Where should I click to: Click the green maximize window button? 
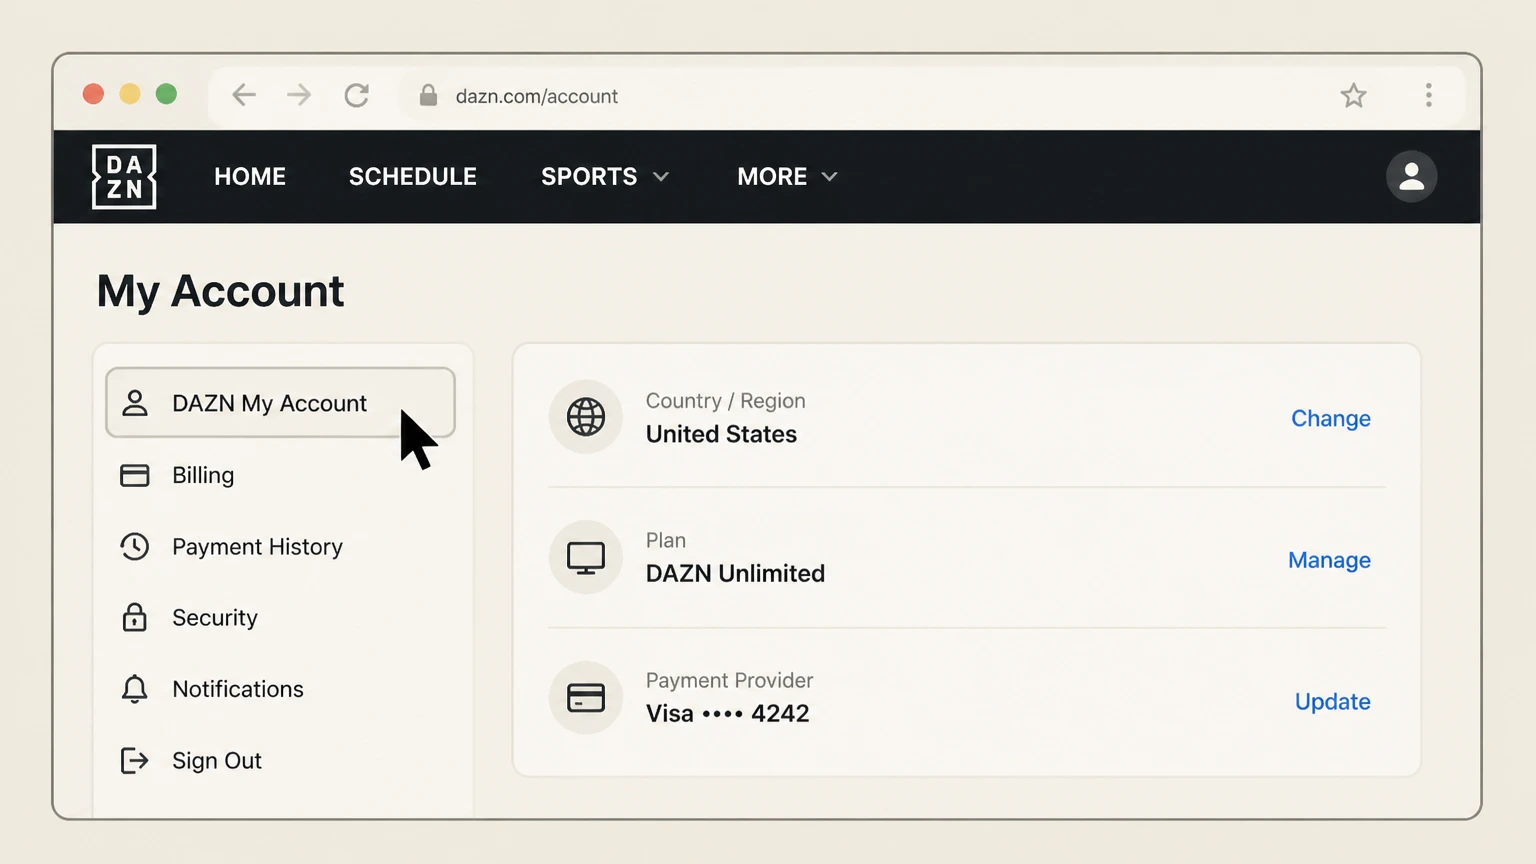tap(166, 94)
